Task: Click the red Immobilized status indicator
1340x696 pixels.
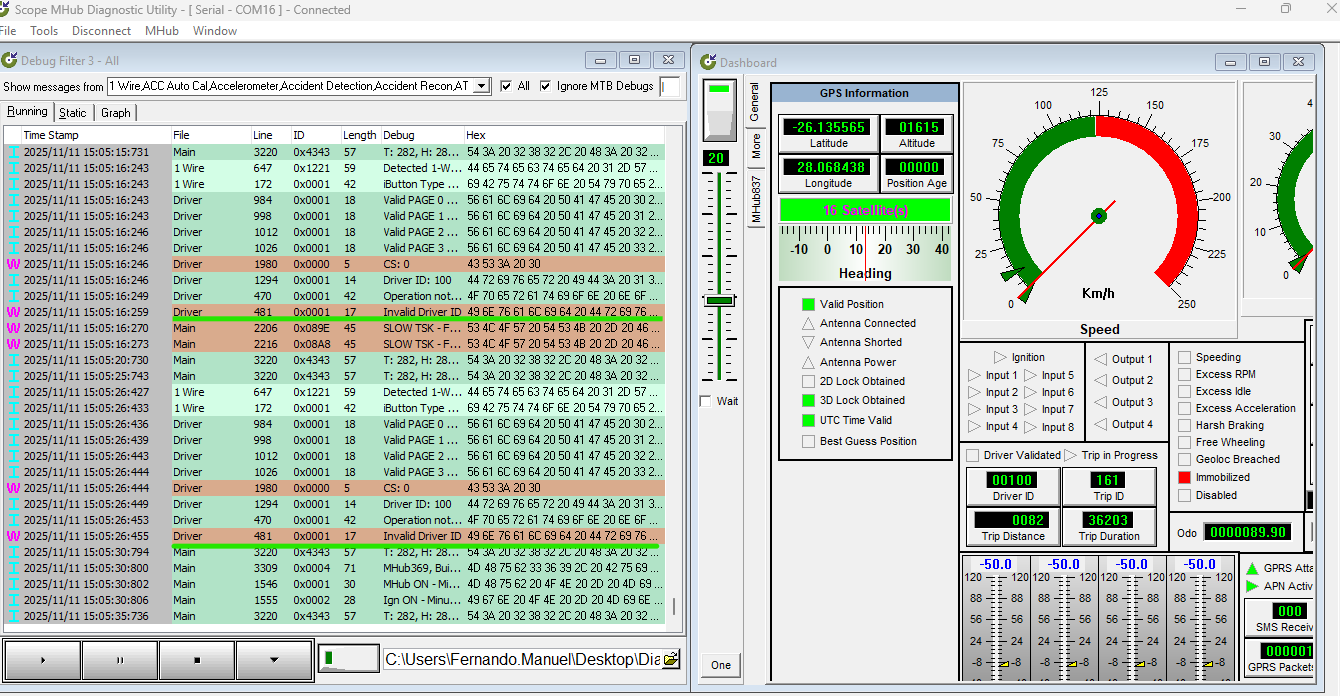Action: coord(1185,477)
